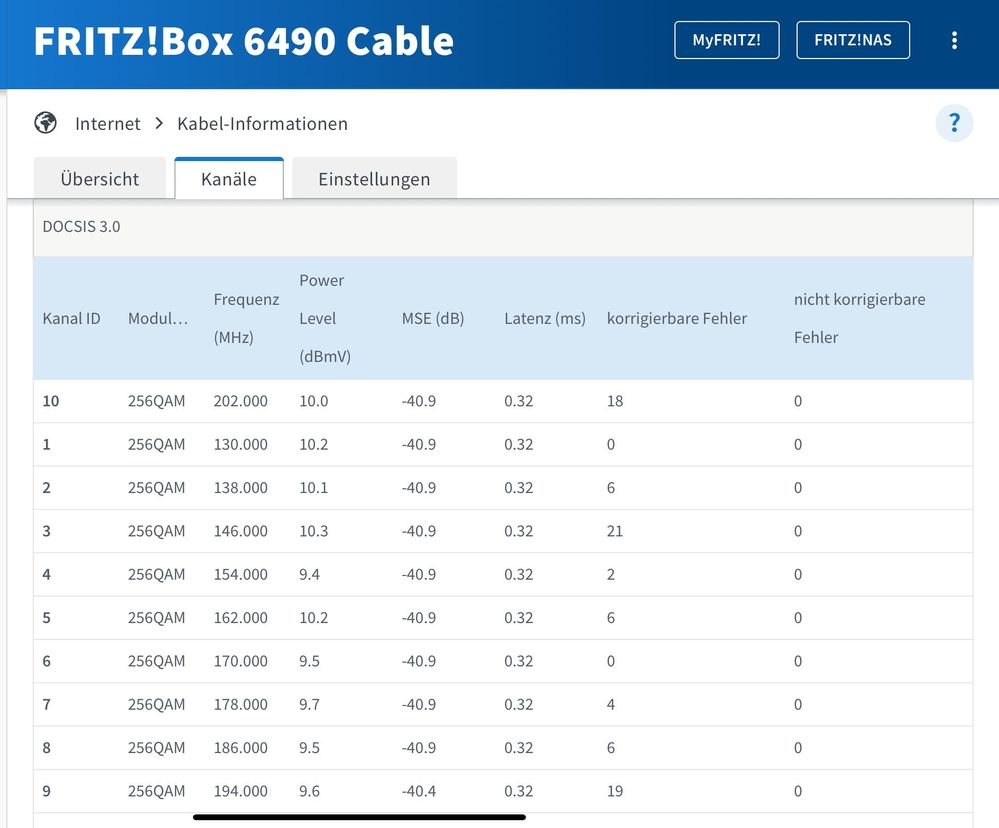The height and width of the screenshot is (828, 999).
Task: Click frequency 186.000 cell
Action: [240, 748]
